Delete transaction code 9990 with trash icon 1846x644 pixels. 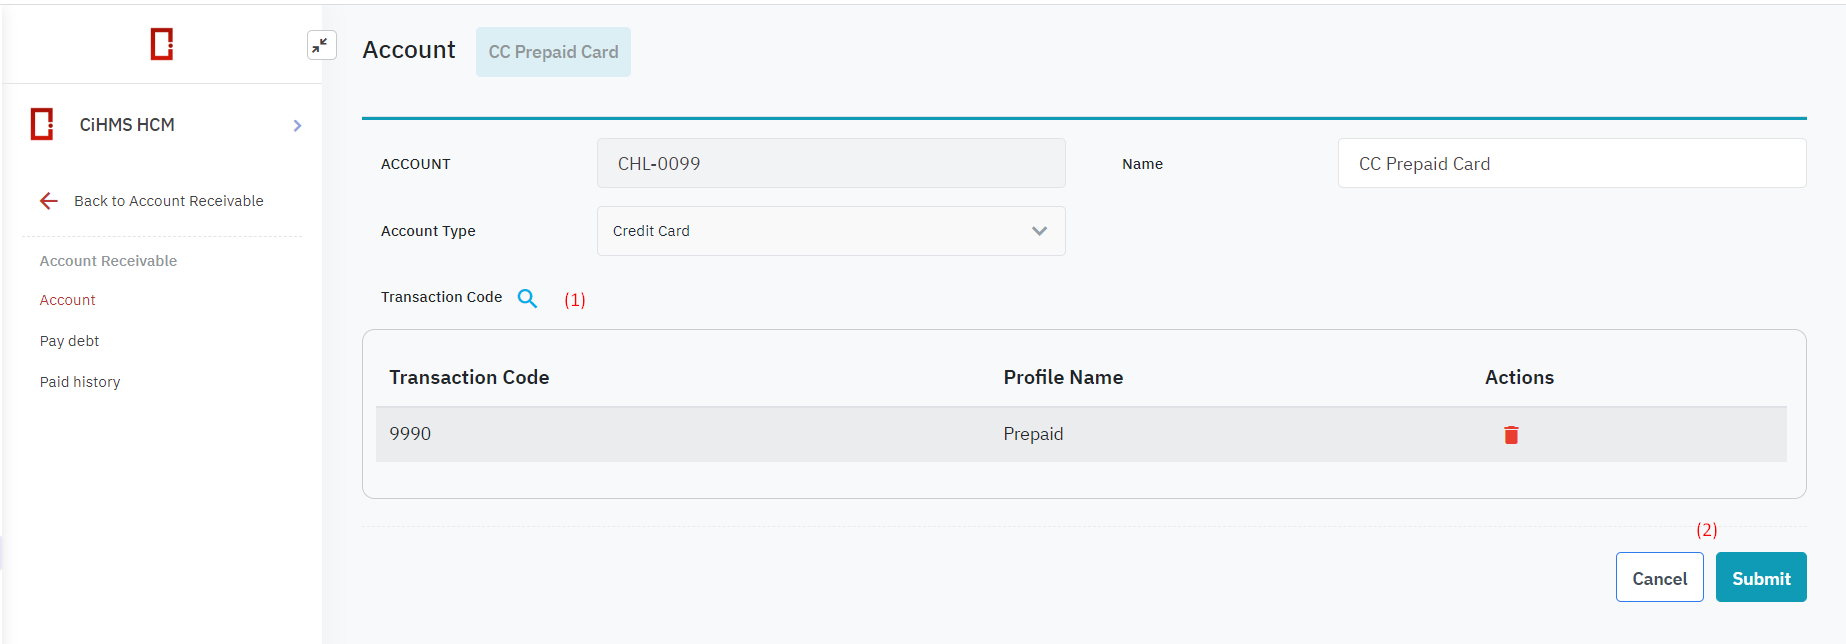1511,435
